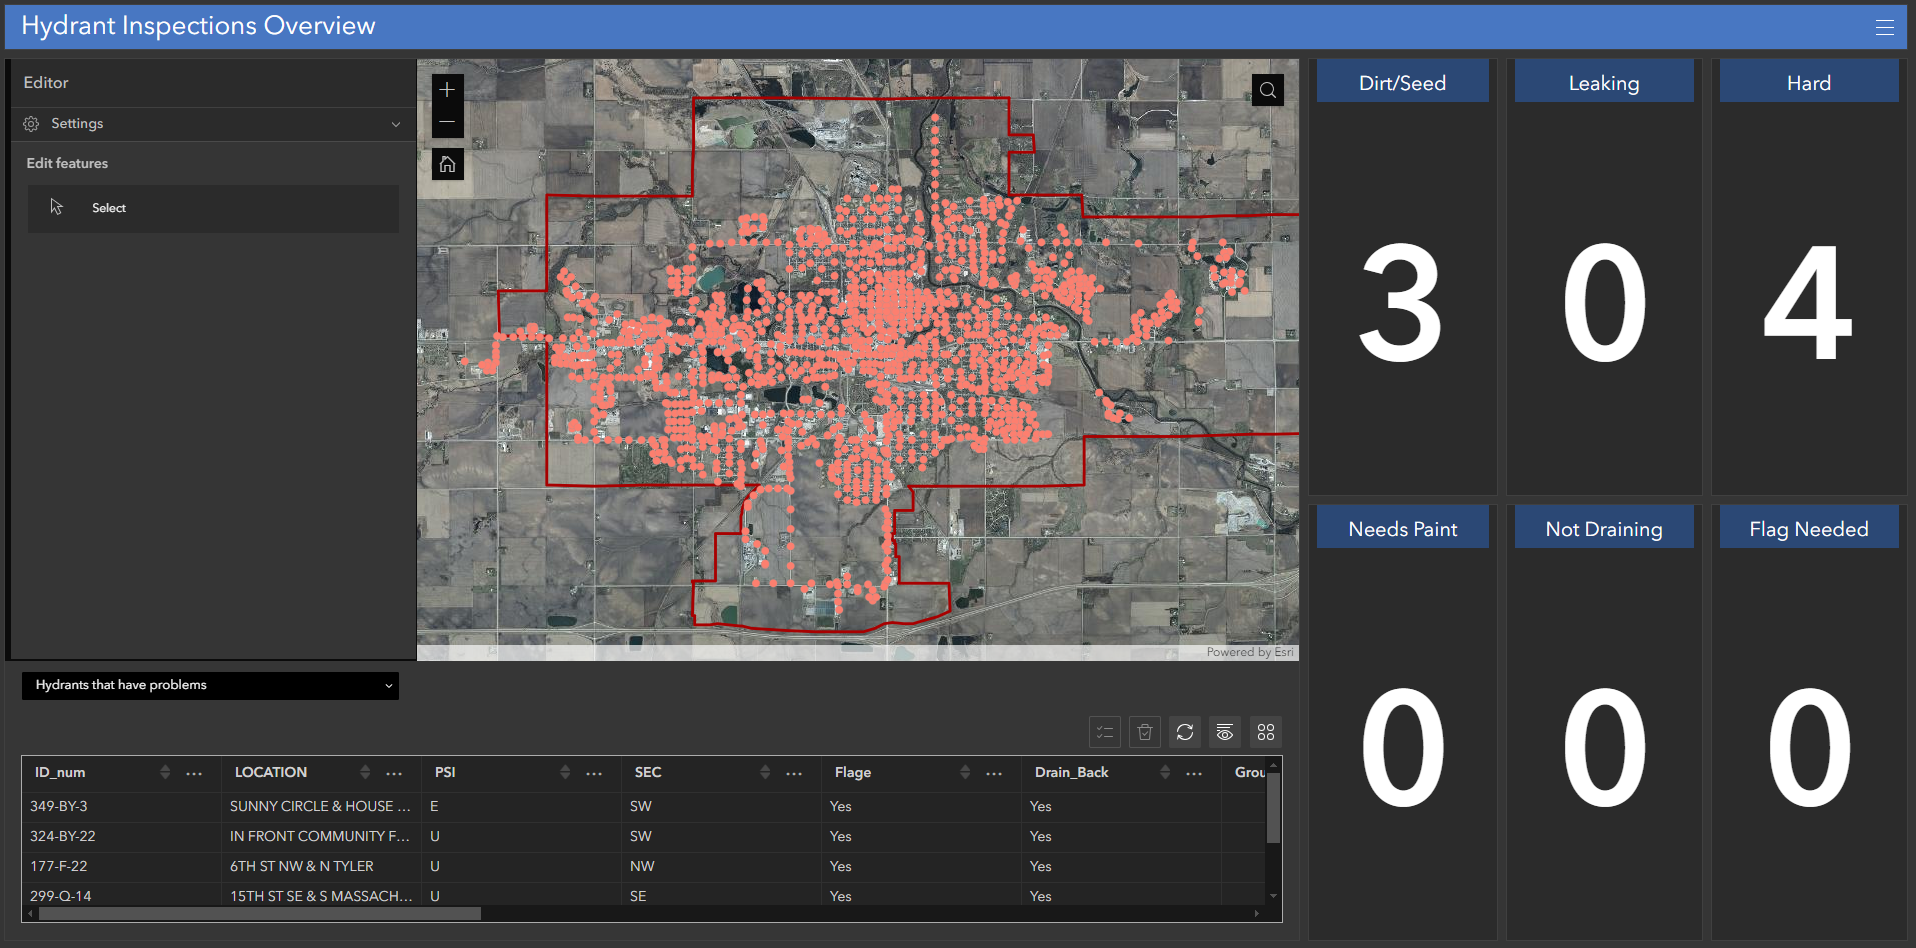Show selection list icon above the table
1916x948 pixels.
(1104, 731)
